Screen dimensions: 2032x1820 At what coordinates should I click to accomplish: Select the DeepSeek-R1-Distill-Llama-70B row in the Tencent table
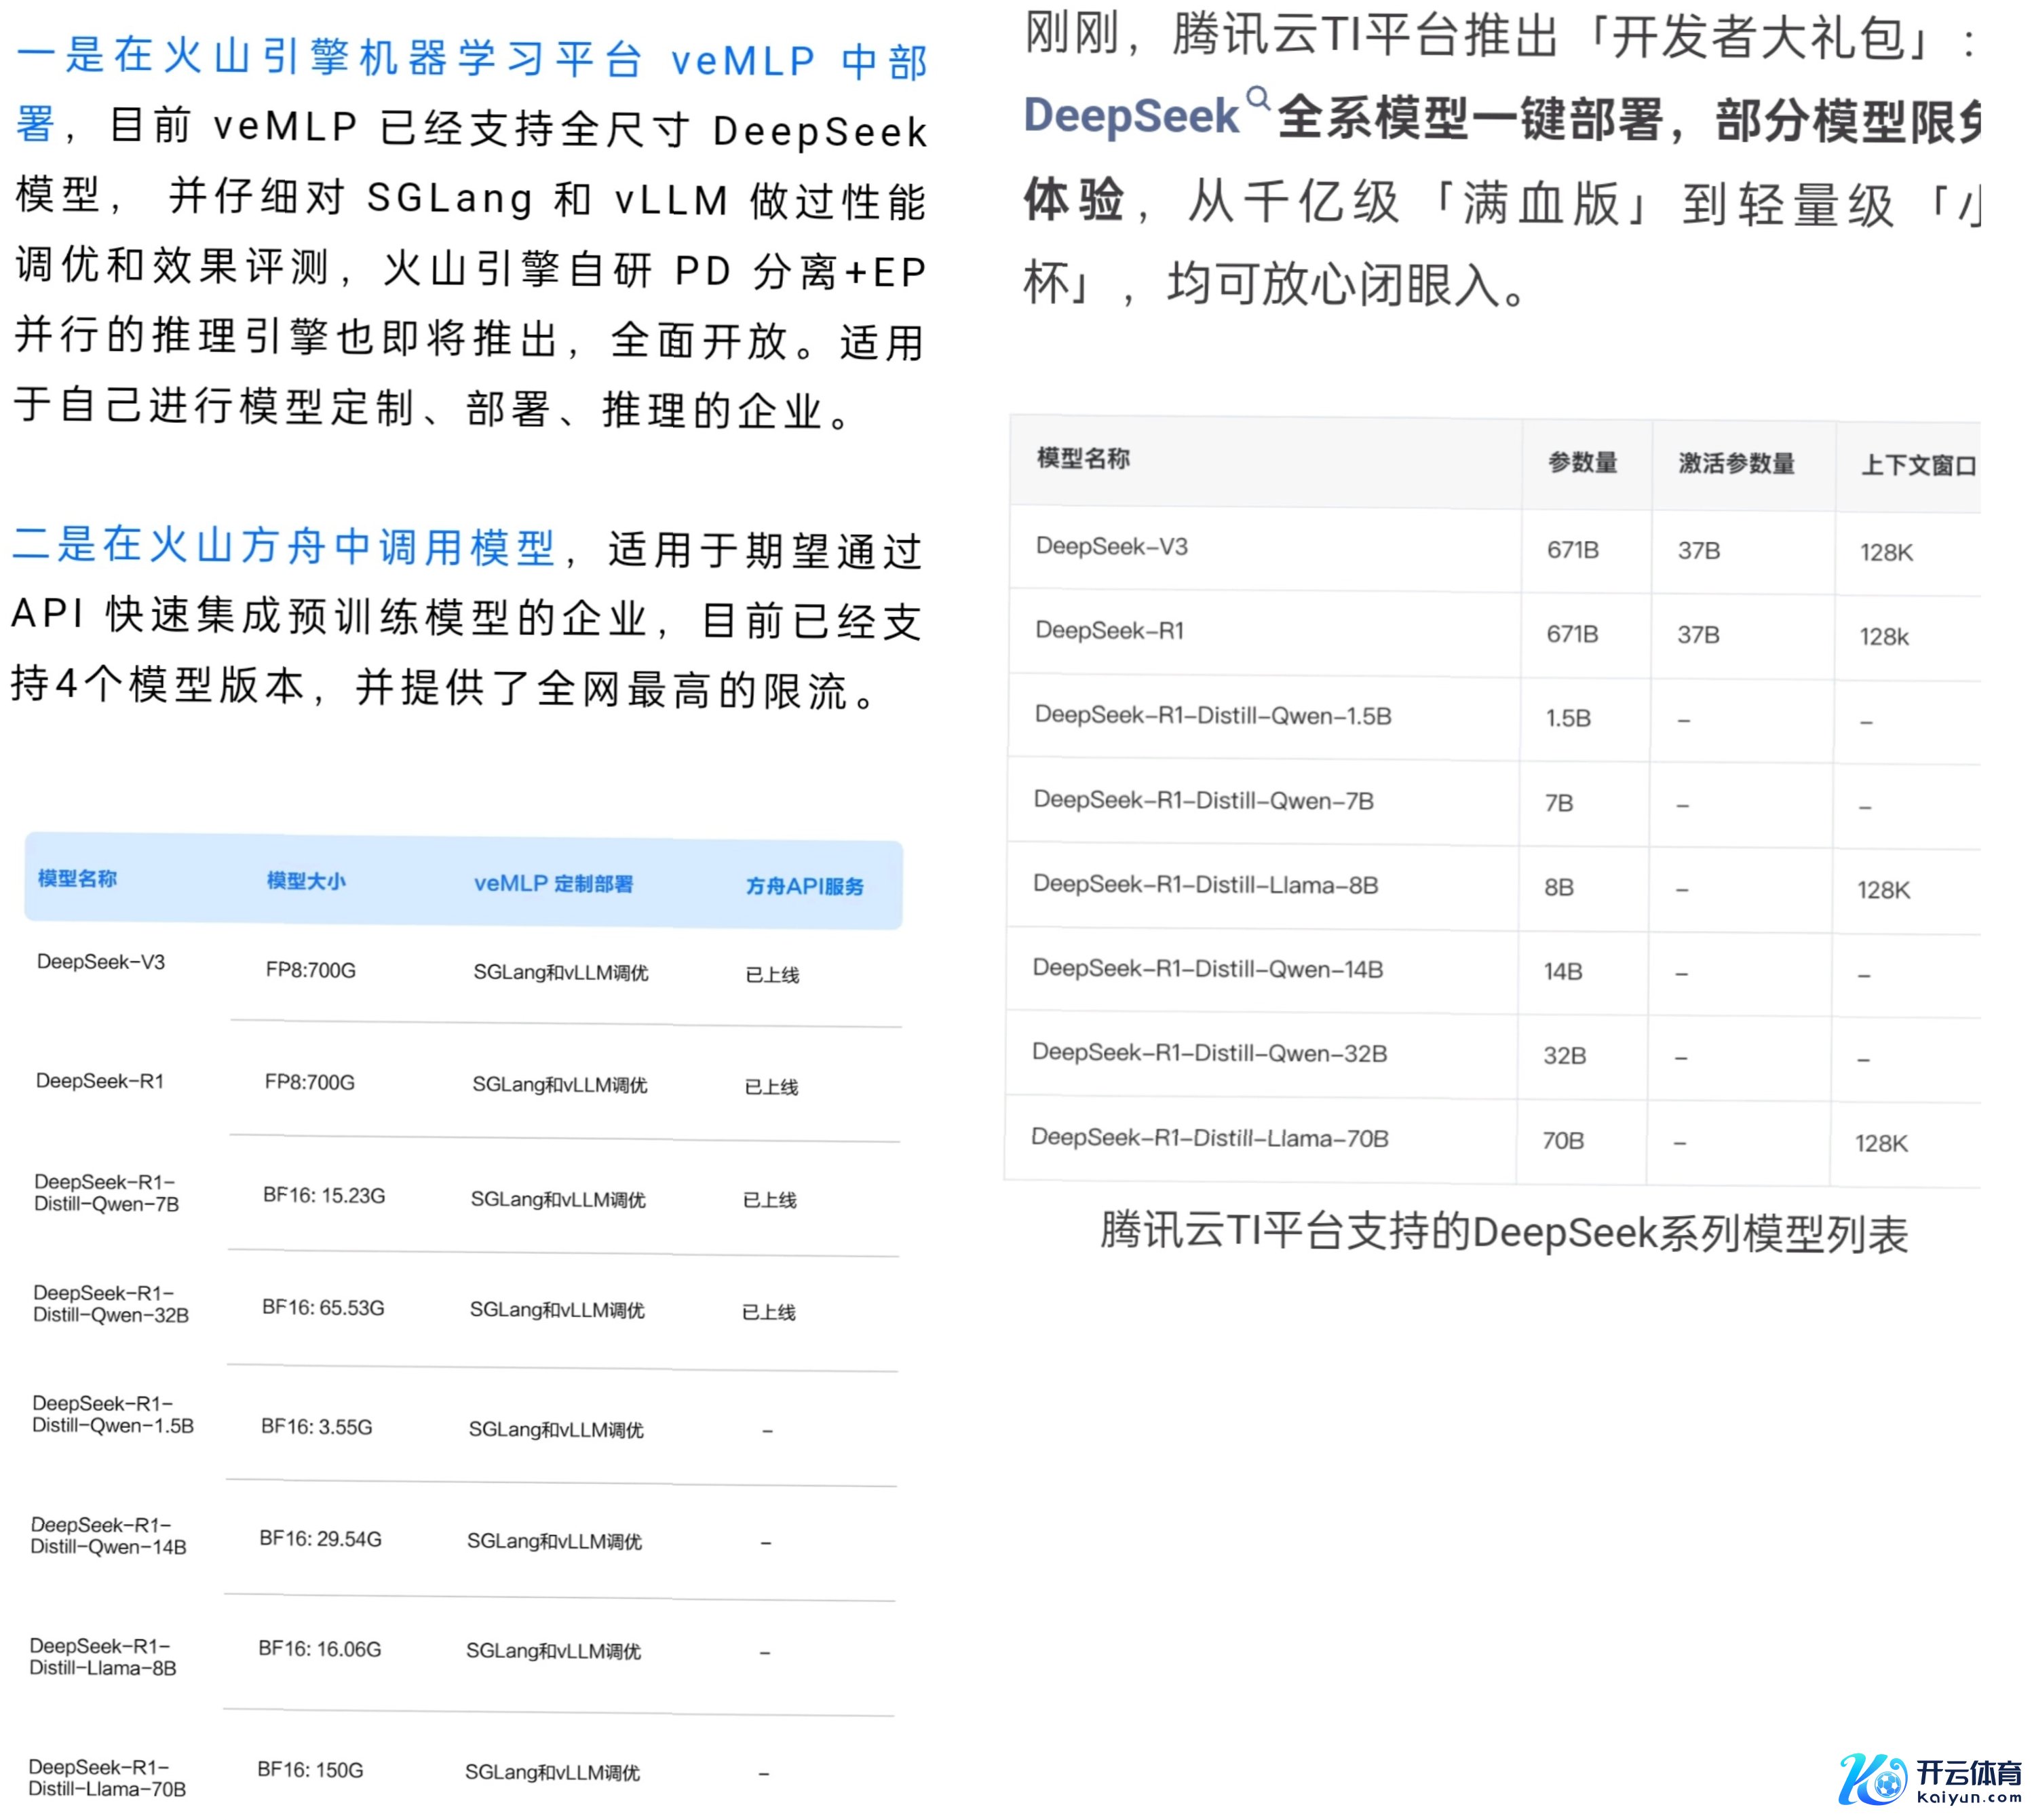pyautogui.click(x=1209, y=1137)
